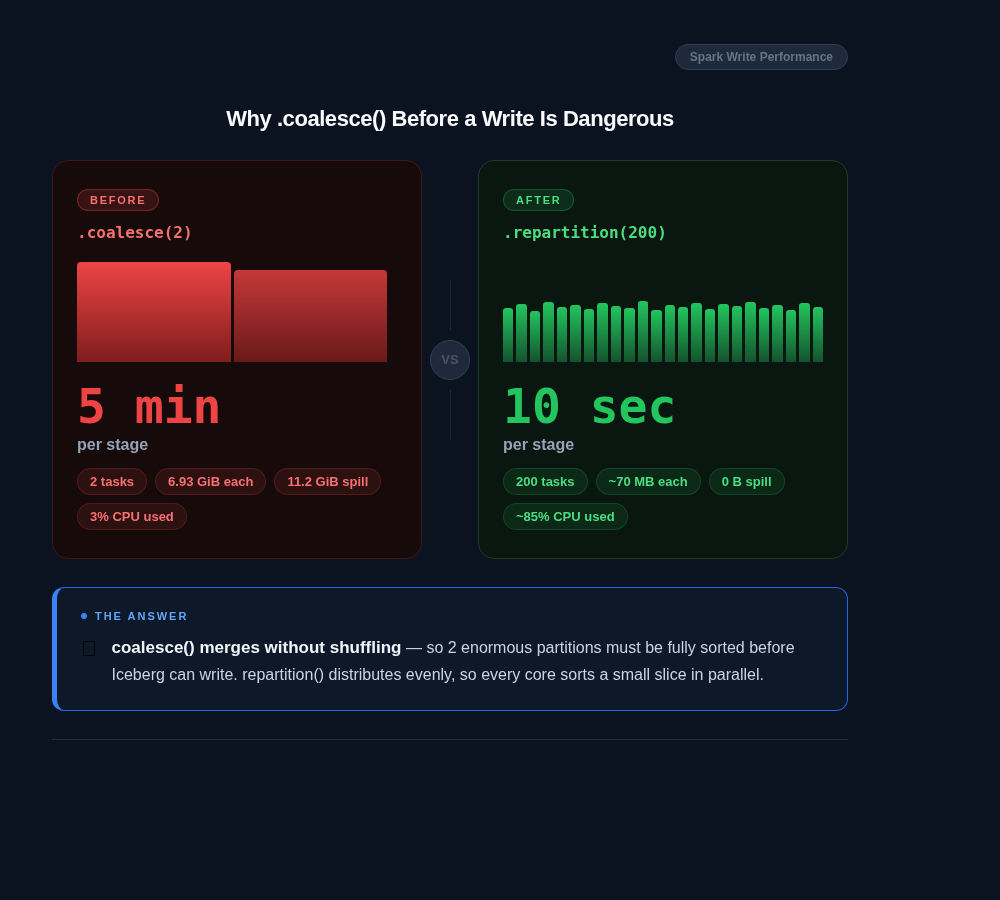Viewport: 1000px width, 900px height.
Task: Select the .coalesce(2) code label
Action: point(134,232)
